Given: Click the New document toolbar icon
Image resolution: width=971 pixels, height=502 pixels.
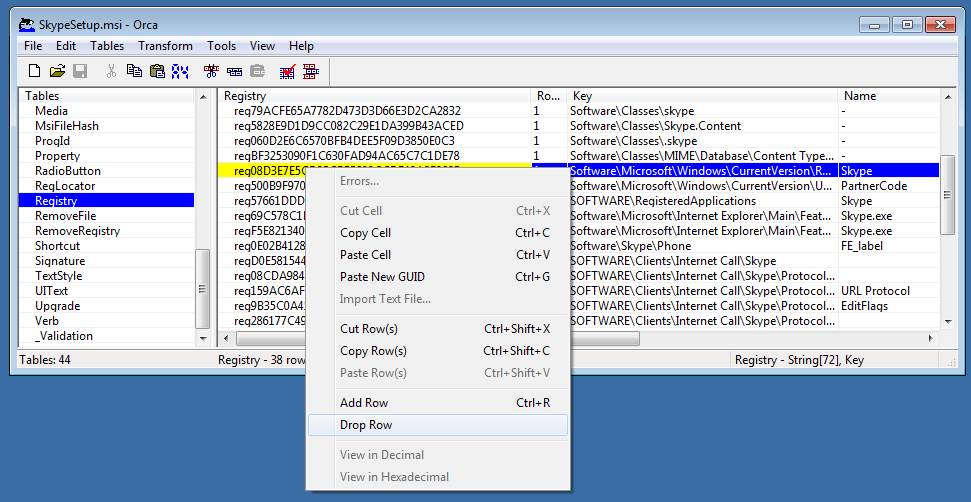Looking at the screenshot, I should 35,71.
